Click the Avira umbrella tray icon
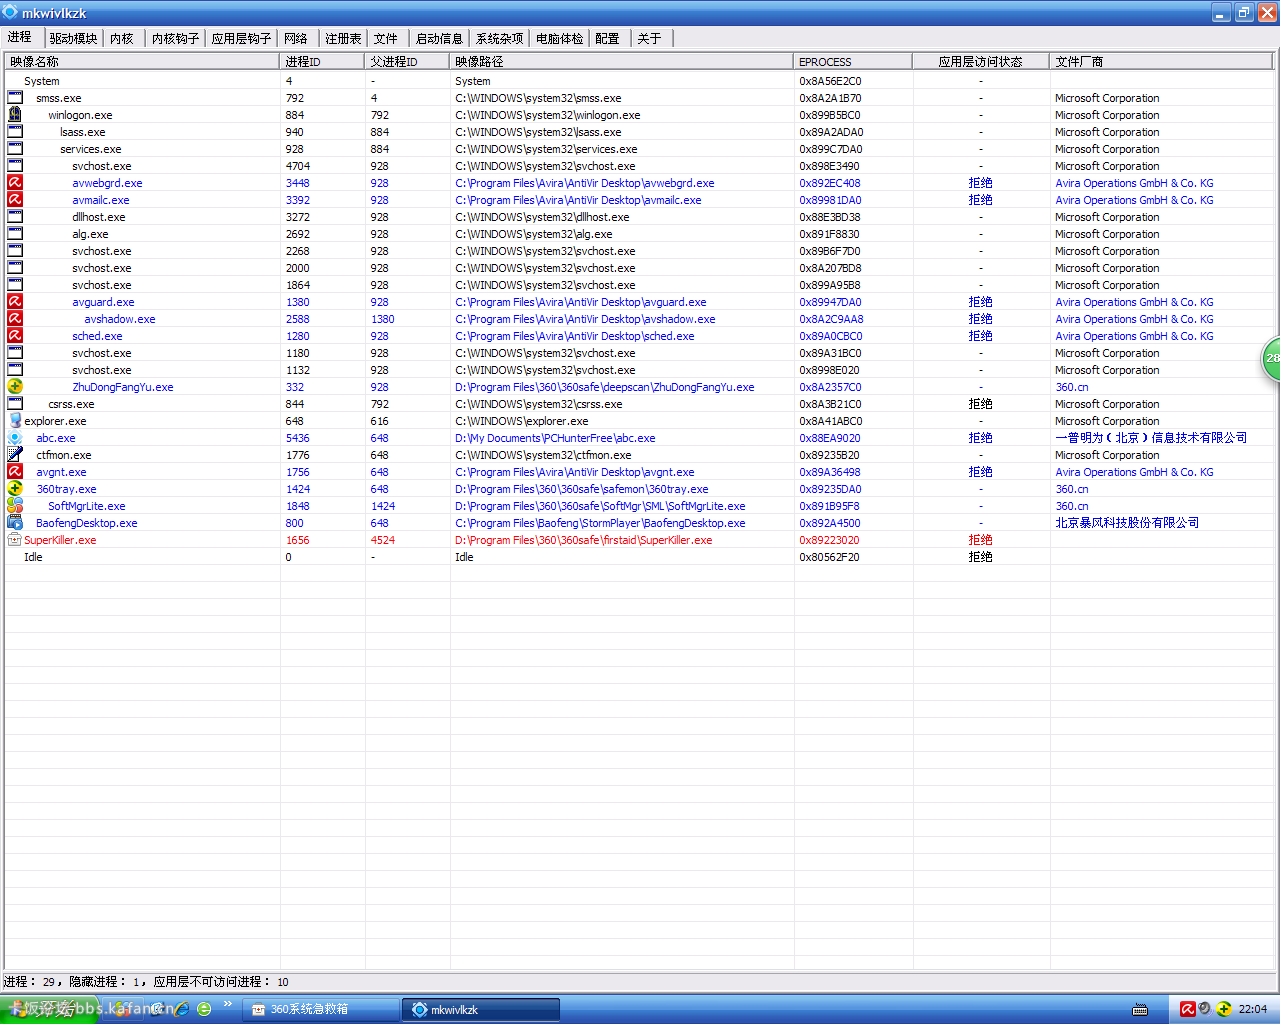This screenshot has width=1280, height=1024. click(x=1187, y=1009)
